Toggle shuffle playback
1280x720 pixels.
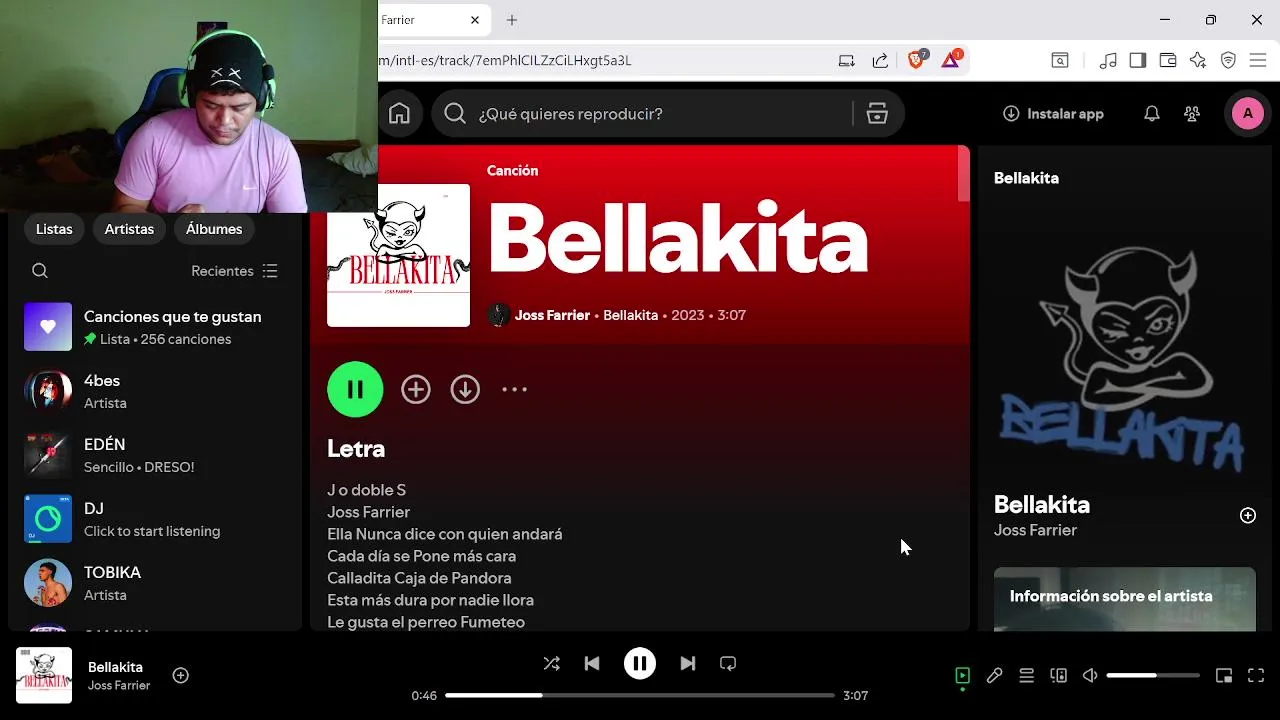[551, 663]
